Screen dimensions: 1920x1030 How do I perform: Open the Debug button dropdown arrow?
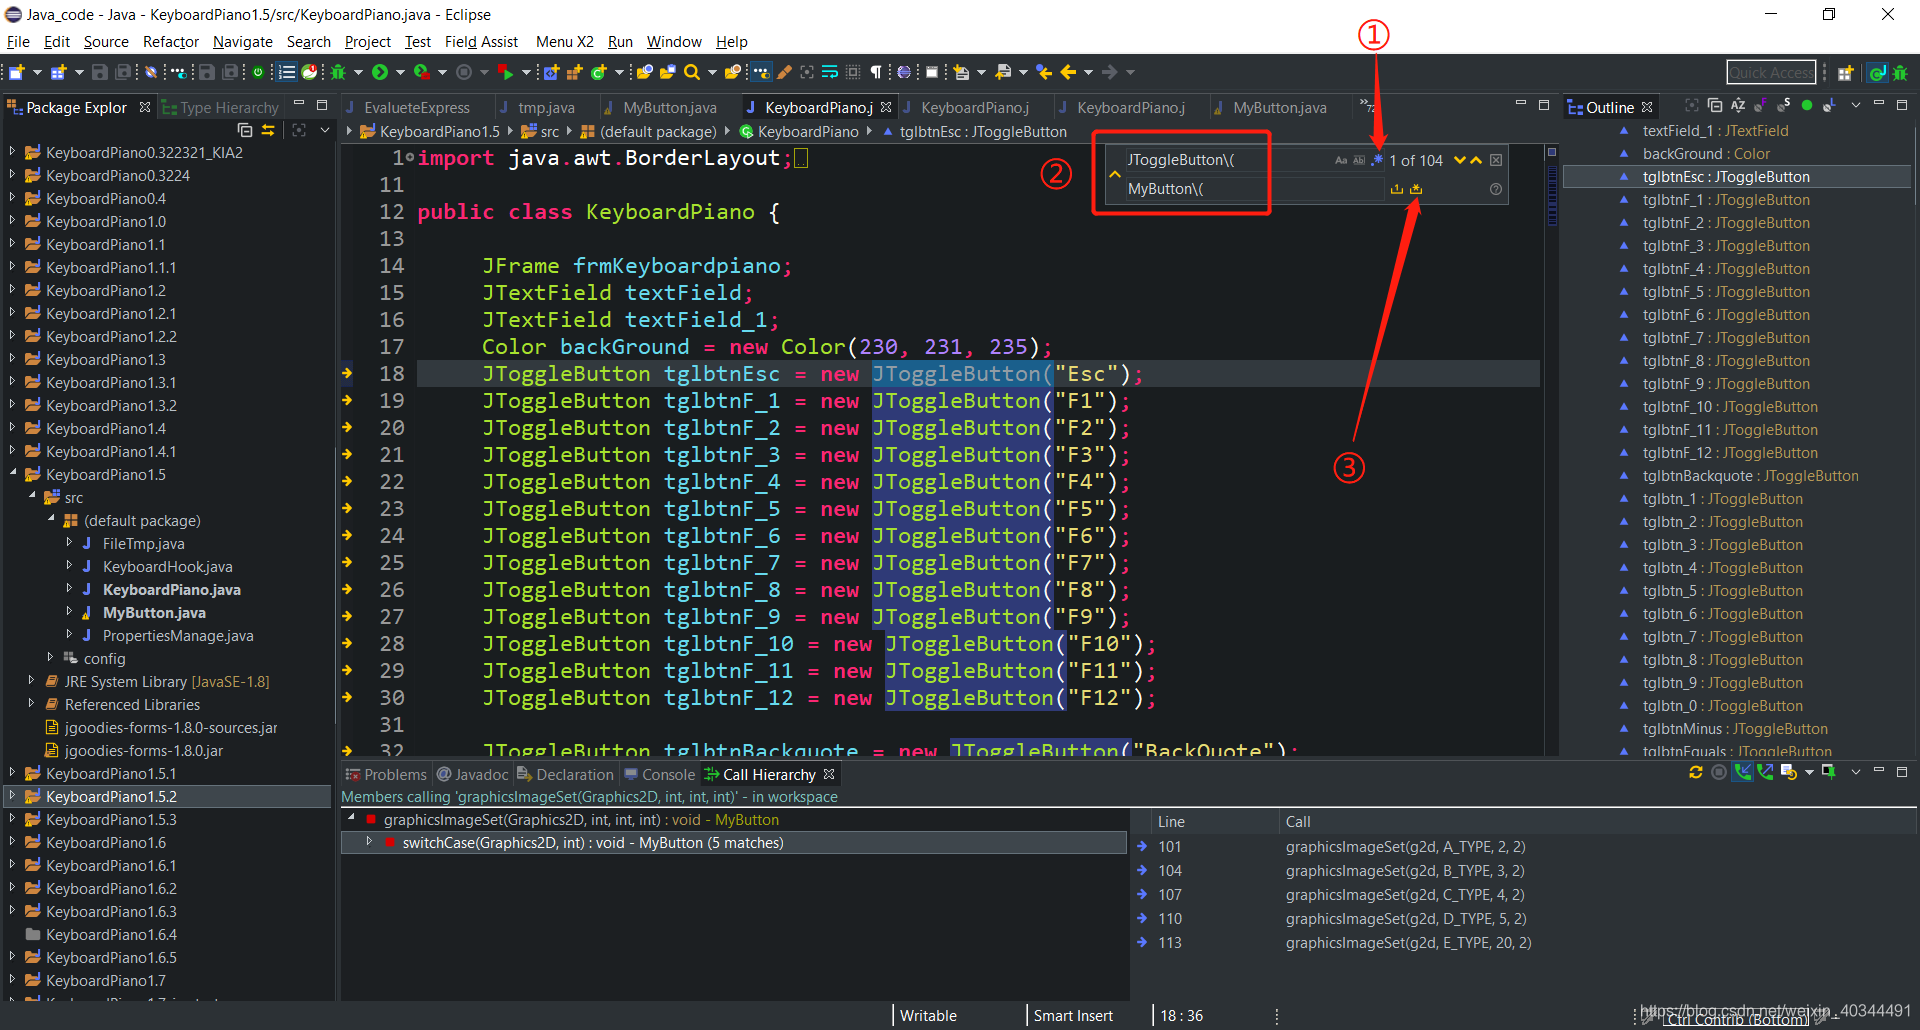(x=358, y=72)
